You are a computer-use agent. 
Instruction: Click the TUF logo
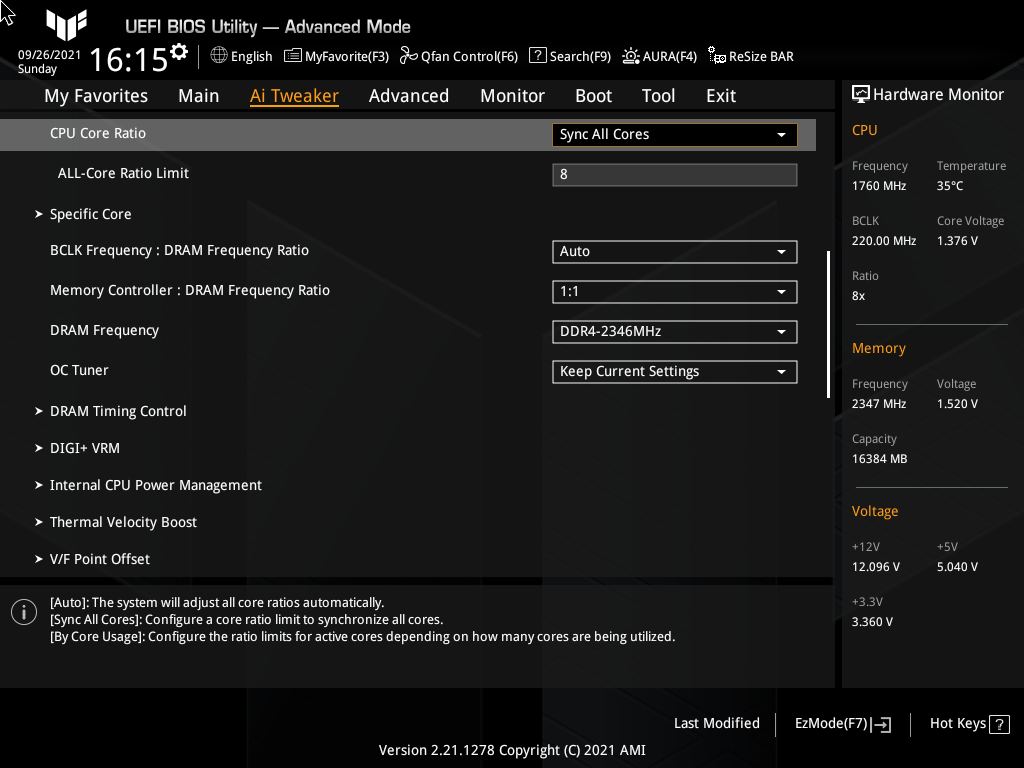[66, 24]
